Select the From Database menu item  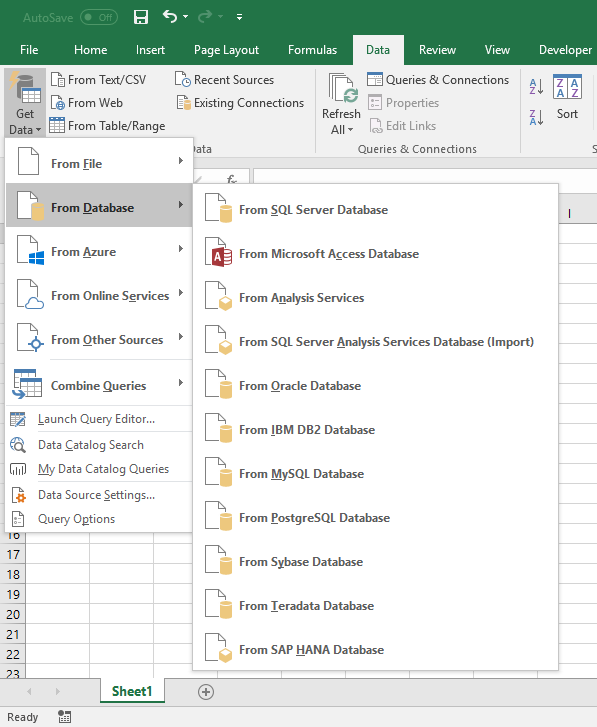coord(99,205)
